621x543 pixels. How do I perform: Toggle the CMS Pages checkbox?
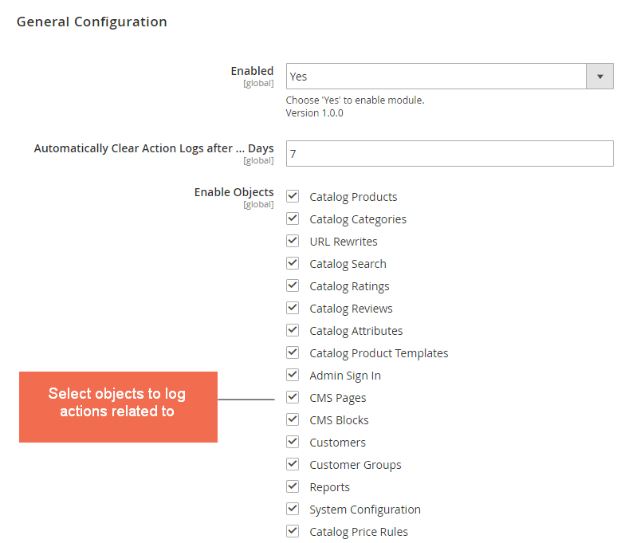(293, 398)
